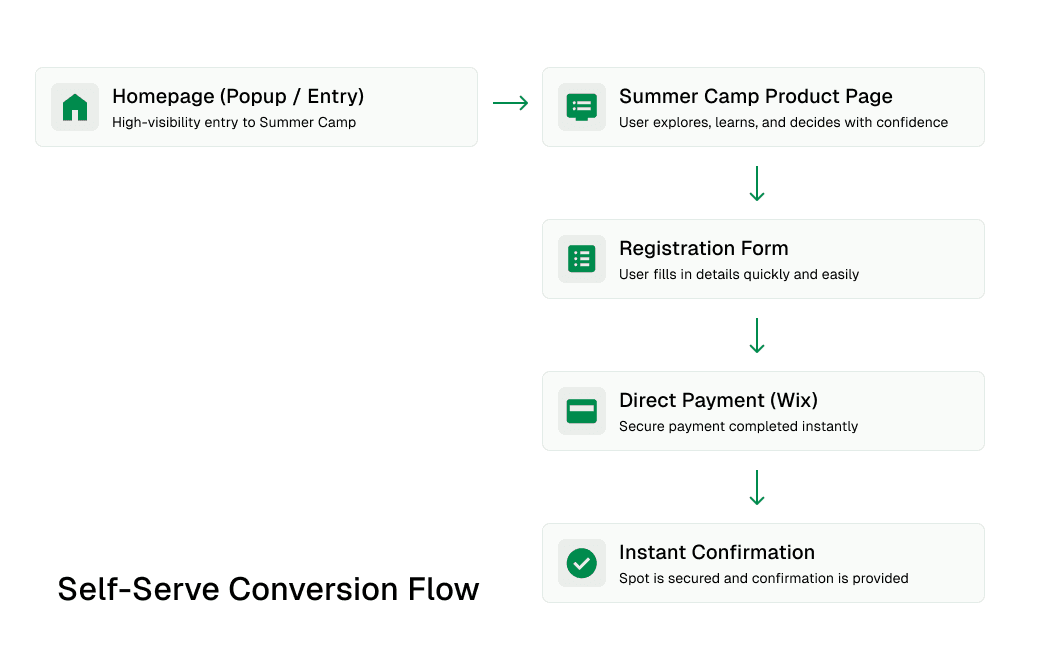
Task: Click the Instant Confirmation checkmark icon
Action: (581, 563)
